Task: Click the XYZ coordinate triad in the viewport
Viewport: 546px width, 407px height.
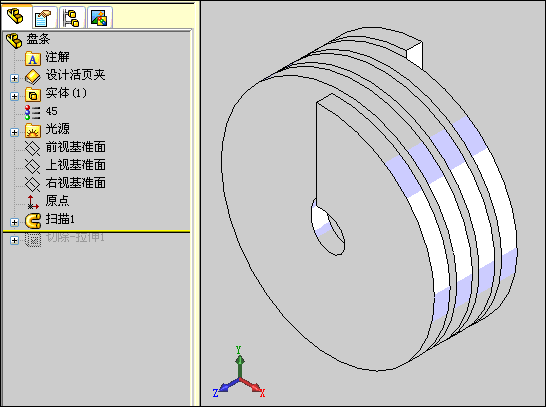Action: 239,372
